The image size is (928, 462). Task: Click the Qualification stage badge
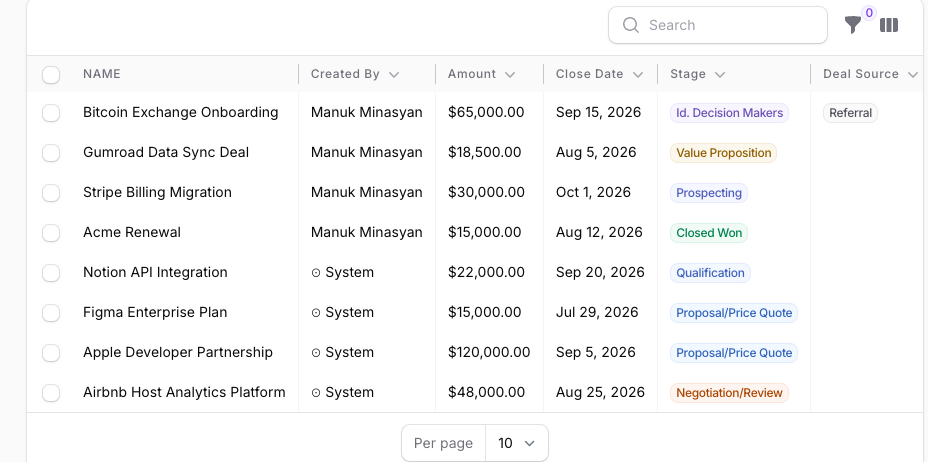[x=710, y=273]
